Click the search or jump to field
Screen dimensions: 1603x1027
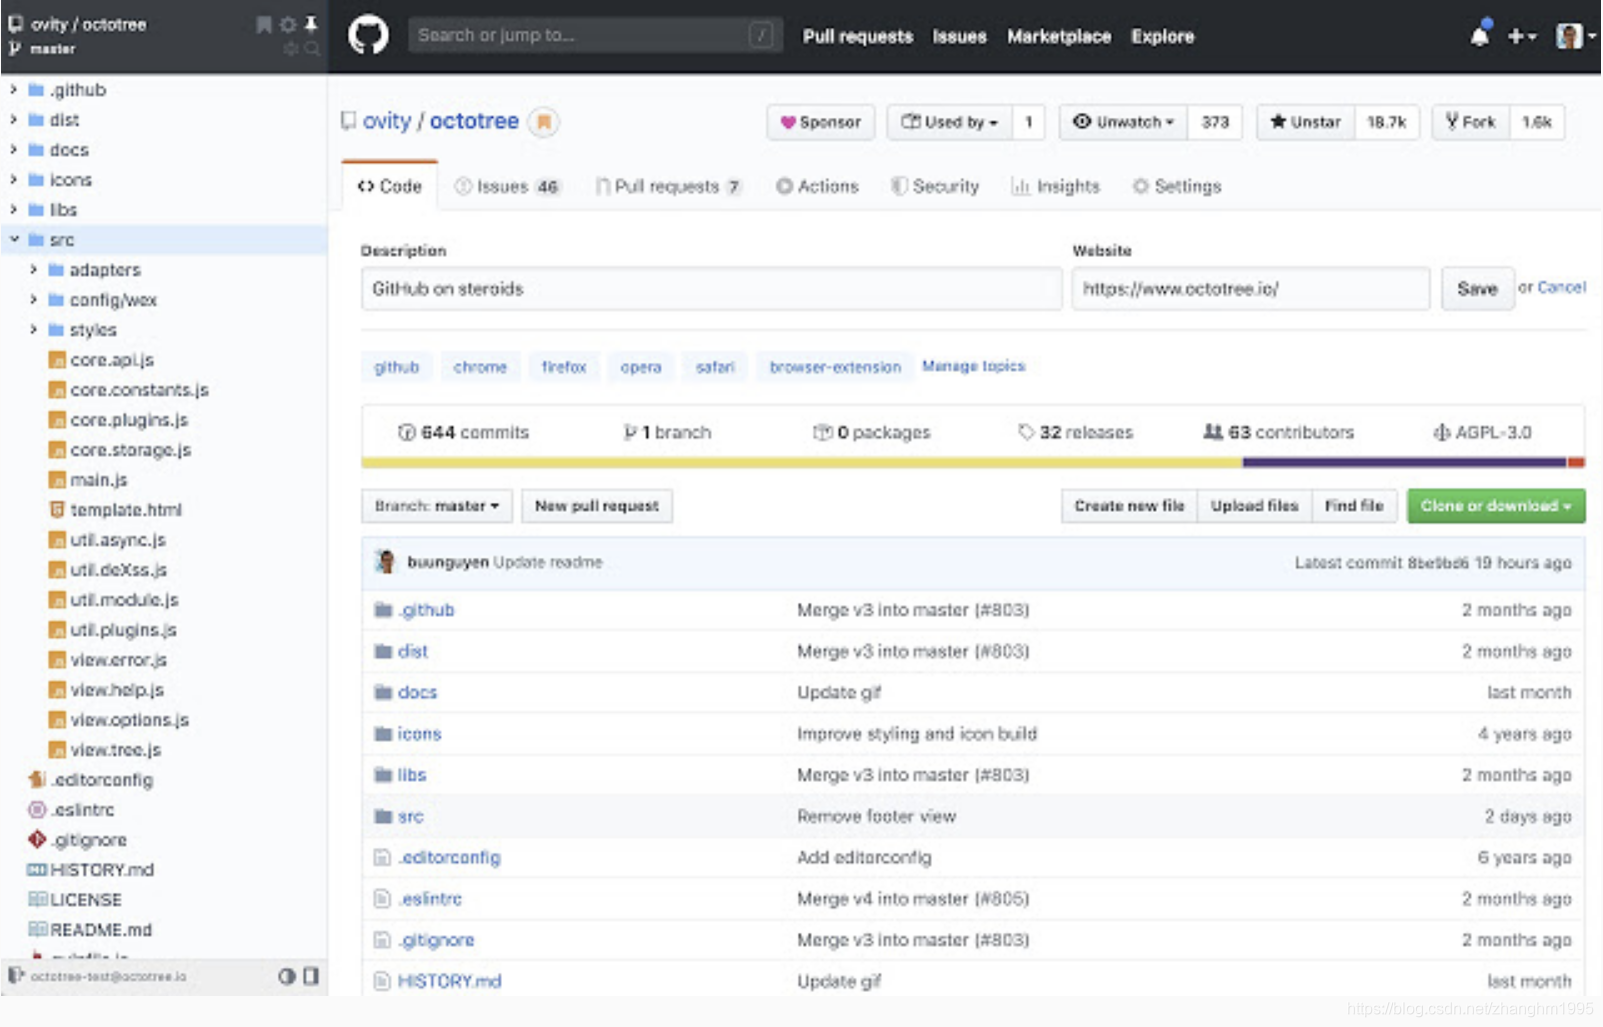pyautogui.click(x=595, y=35)
